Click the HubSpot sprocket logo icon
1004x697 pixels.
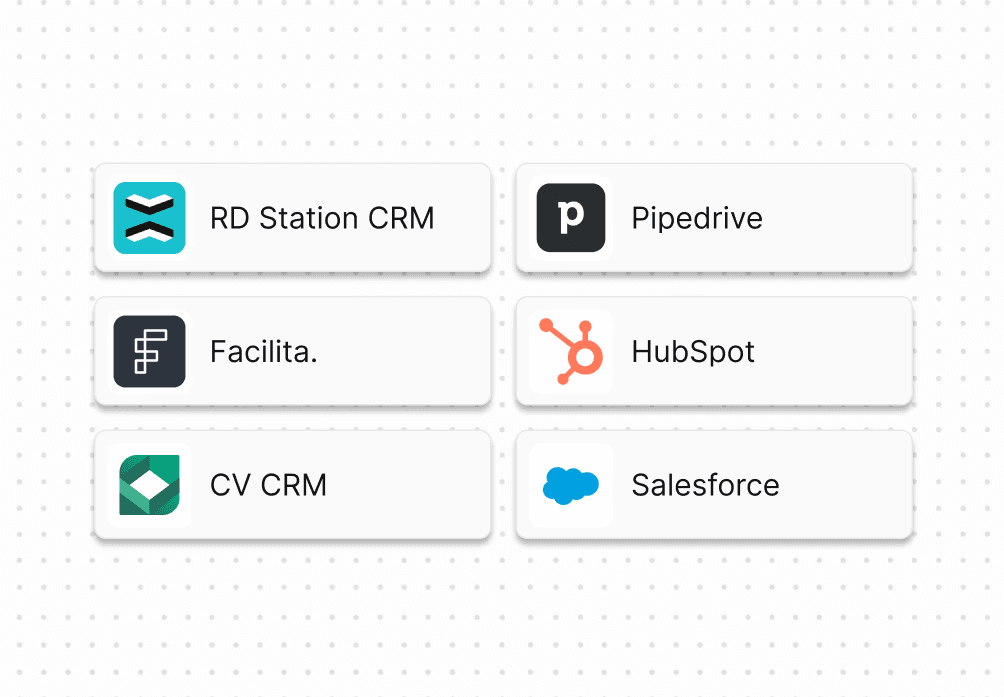[571, 351]
